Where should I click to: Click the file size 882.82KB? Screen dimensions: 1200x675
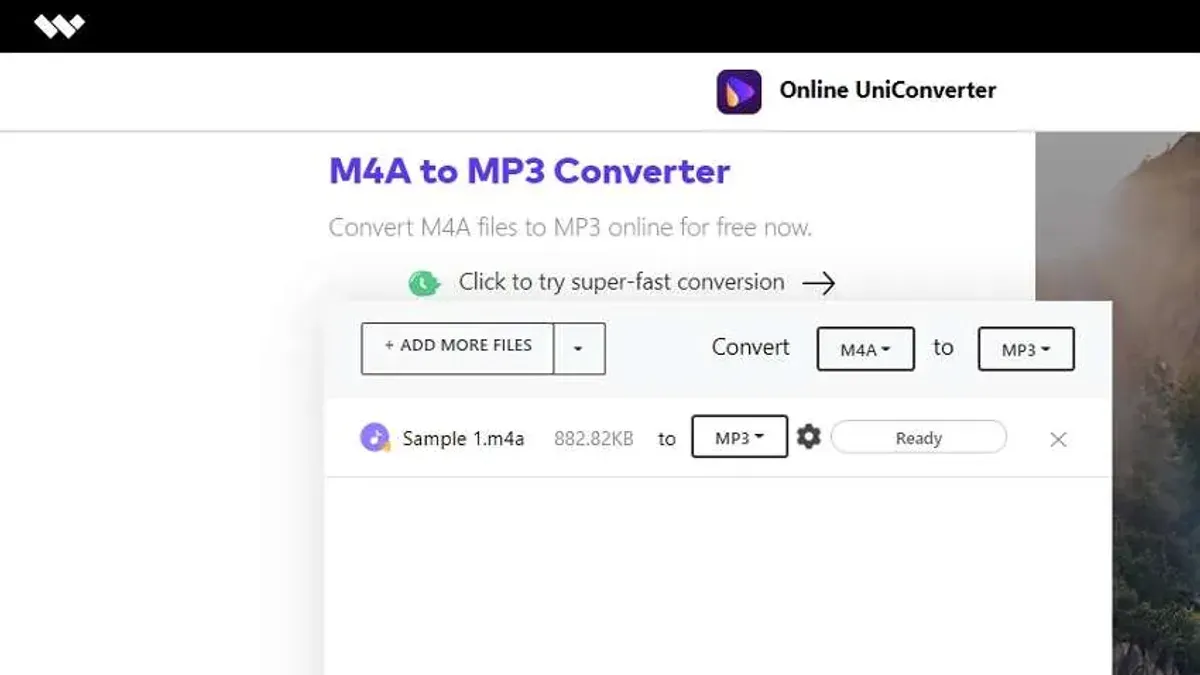click(x=594, y=438)
